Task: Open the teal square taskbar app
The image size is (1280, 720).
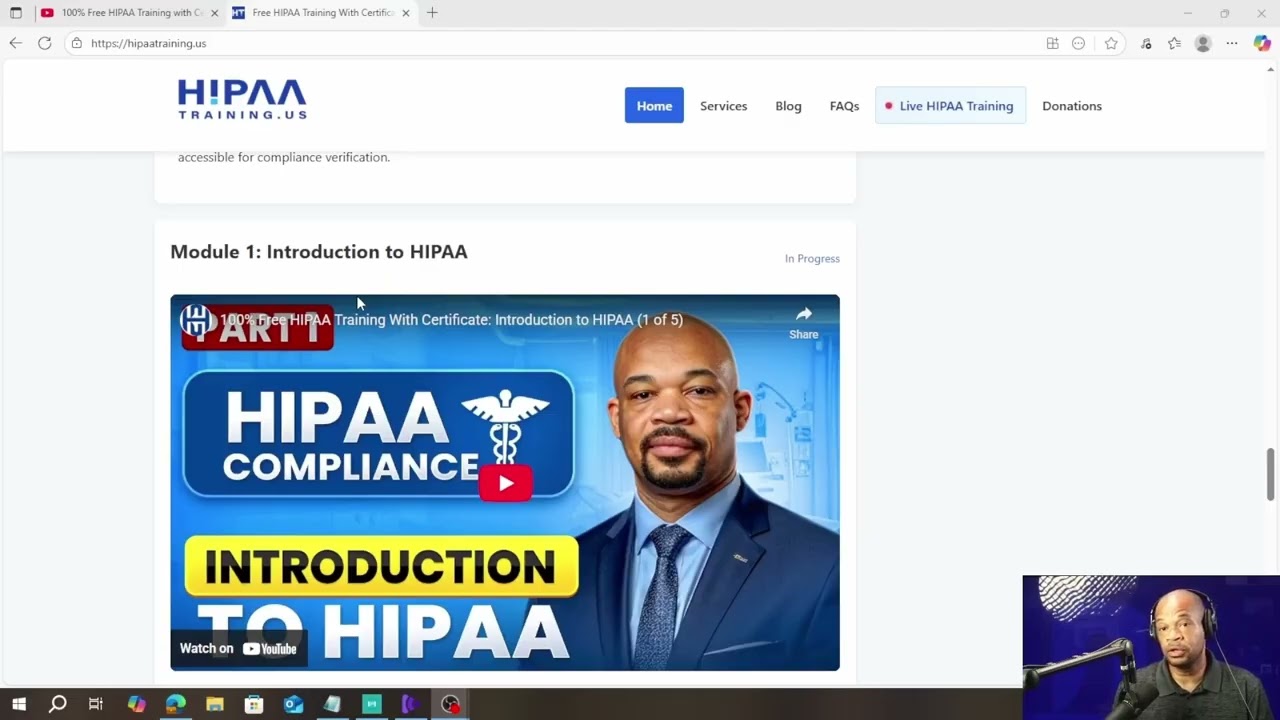Action: [372, 704]
